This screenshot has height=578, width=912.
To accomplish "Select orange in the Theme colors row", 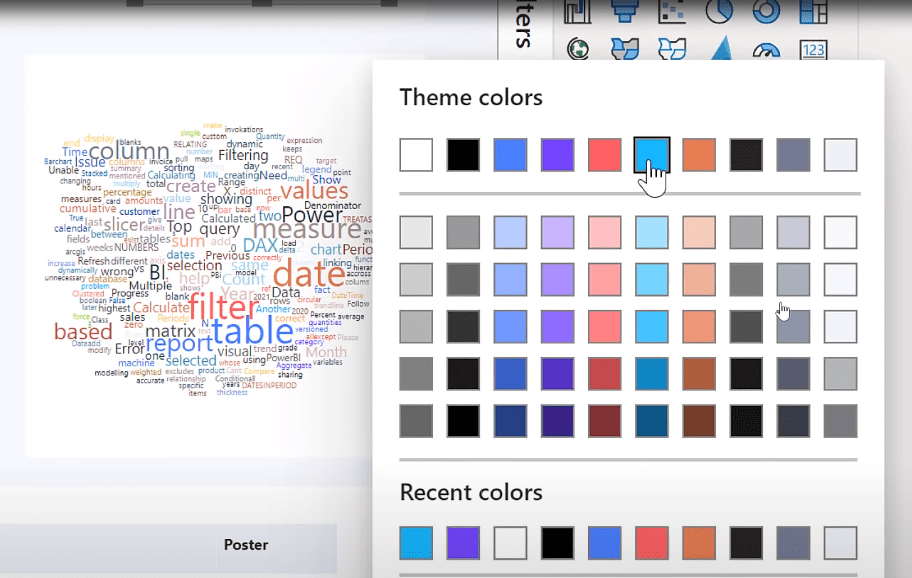I will (x=699, y=155).
